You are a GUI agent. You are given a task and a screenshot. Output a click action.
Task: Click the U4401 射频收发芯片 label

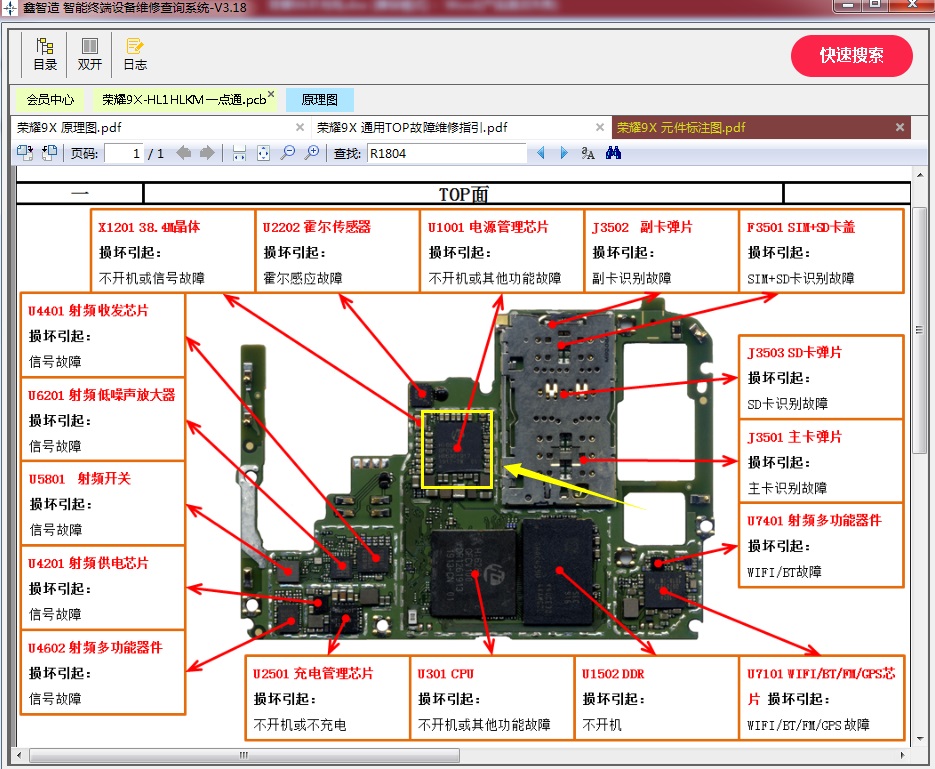88,311
